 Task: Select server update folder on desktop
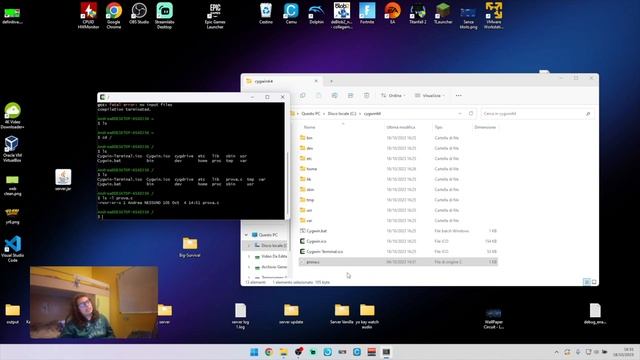click(291, 313)
